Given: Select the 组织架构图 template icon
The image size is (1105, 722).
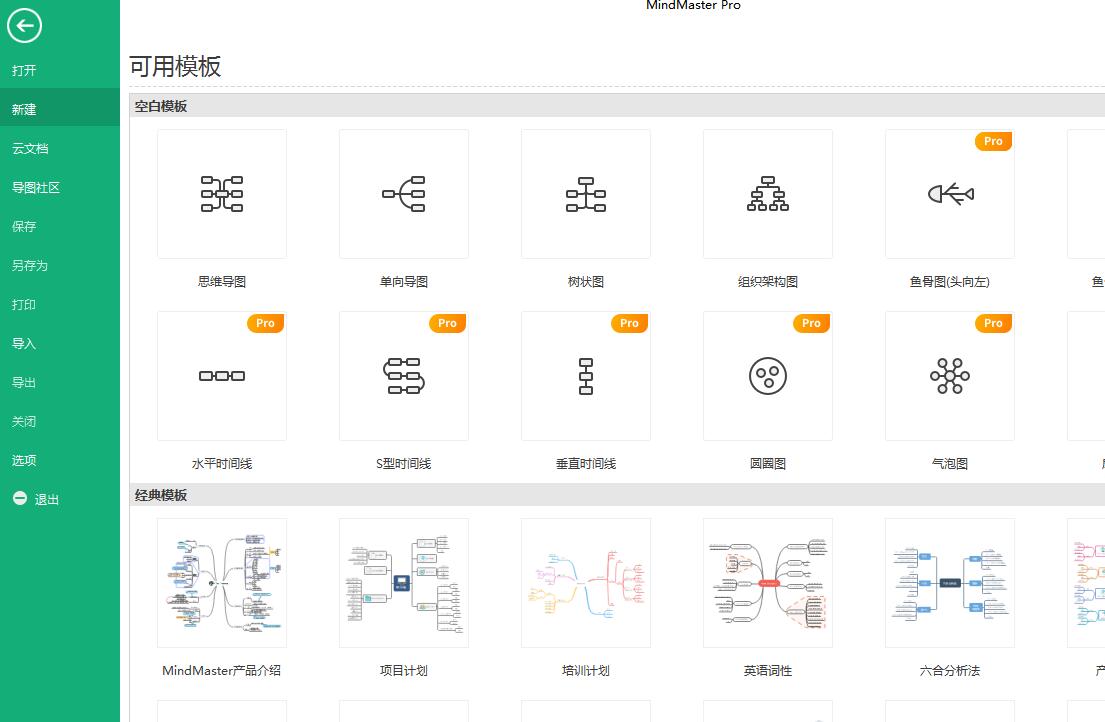Looking at the screenshot, I should [768, 194].
